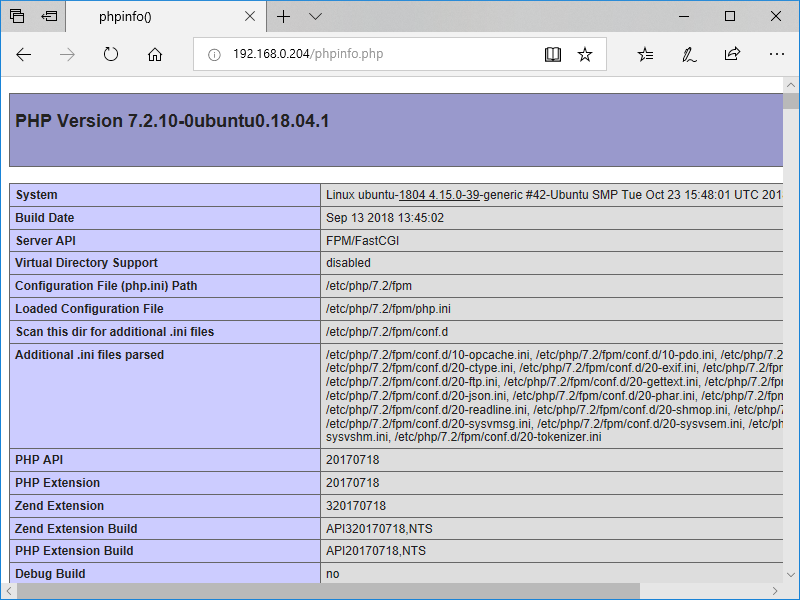
Task: Go forward to the next page
Action: click(67, 54)
